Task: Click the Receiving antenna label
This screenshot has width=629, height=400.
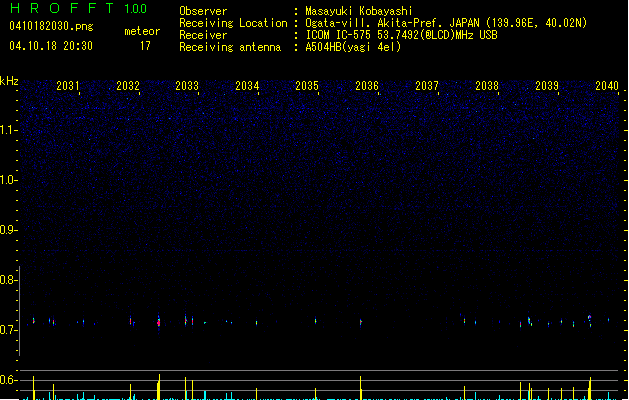Action: [x=230, y=47]
